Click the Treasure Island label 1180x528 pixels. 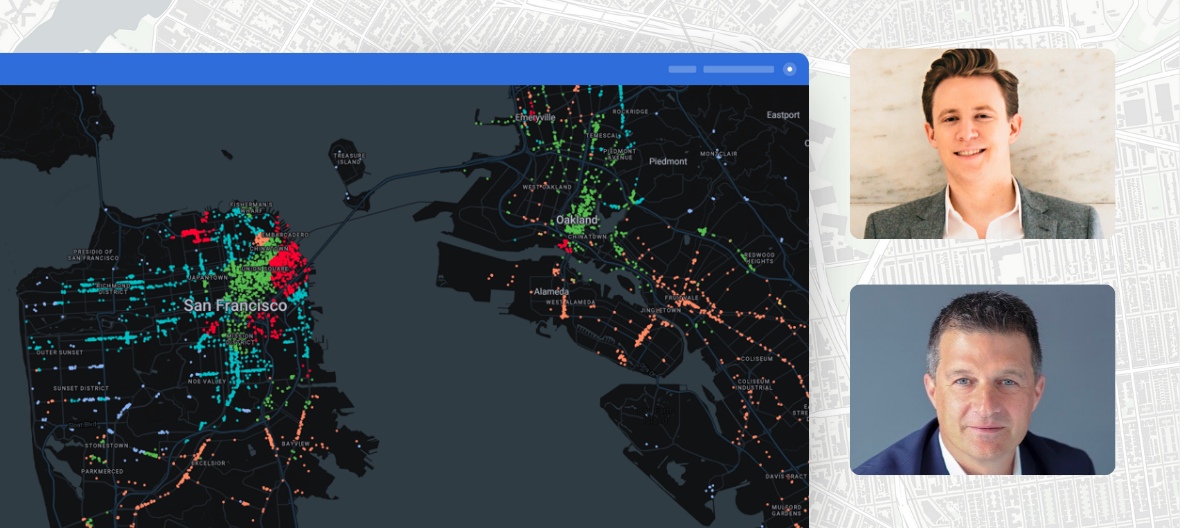coord(349,159)
